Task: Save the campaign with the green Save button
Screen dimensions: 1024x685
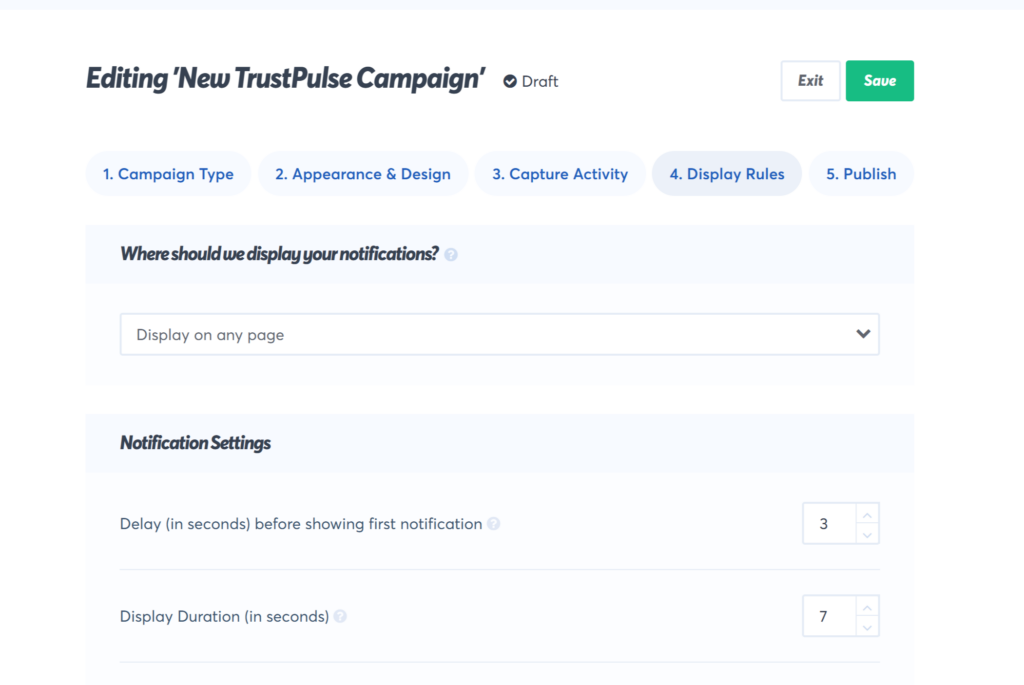Action: point(880,81)
